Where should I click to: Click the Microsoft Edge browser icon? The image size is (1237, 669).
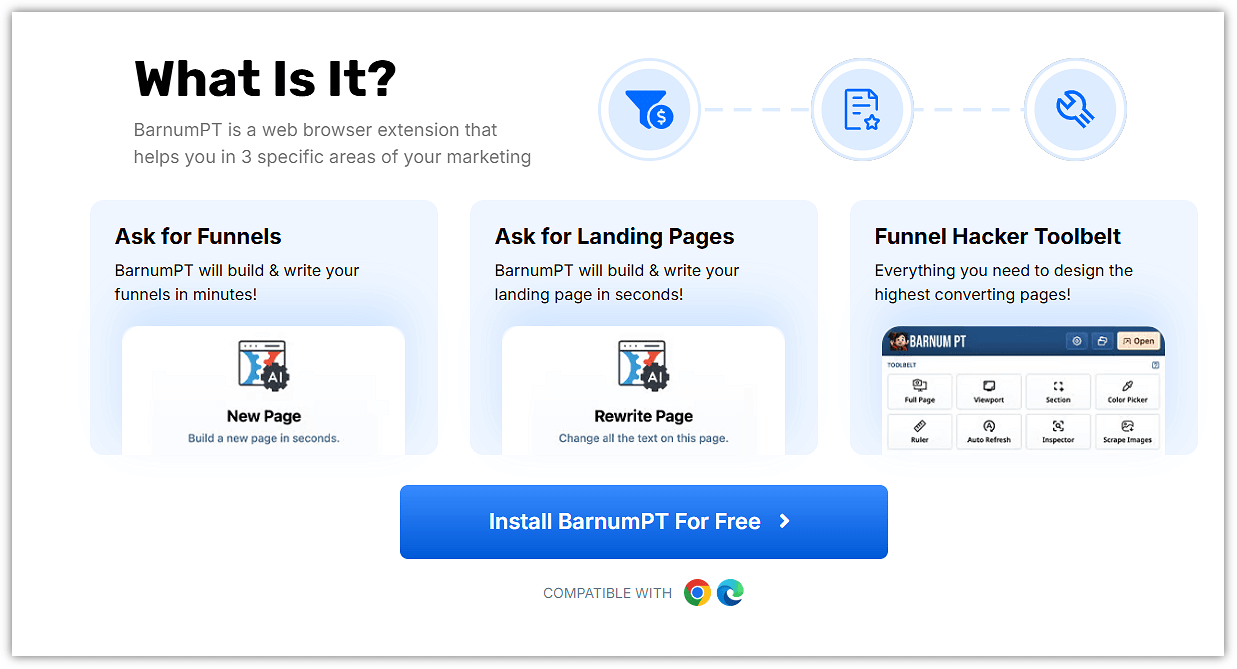click(730, 593)
